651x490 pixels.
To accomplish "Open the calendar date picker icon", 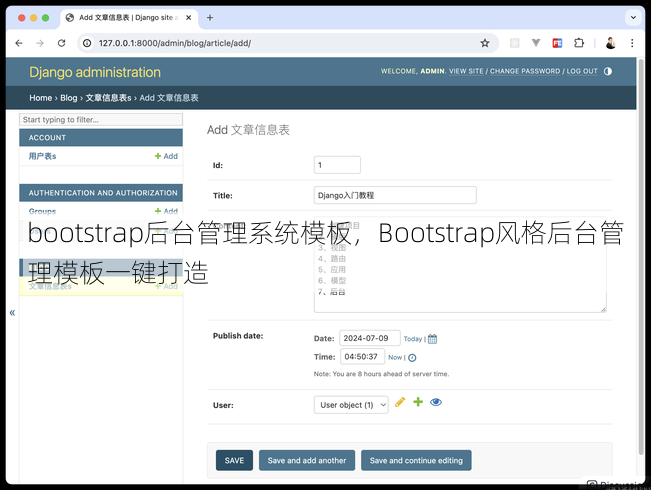I will pyautogui.click(x=432, y=339).
